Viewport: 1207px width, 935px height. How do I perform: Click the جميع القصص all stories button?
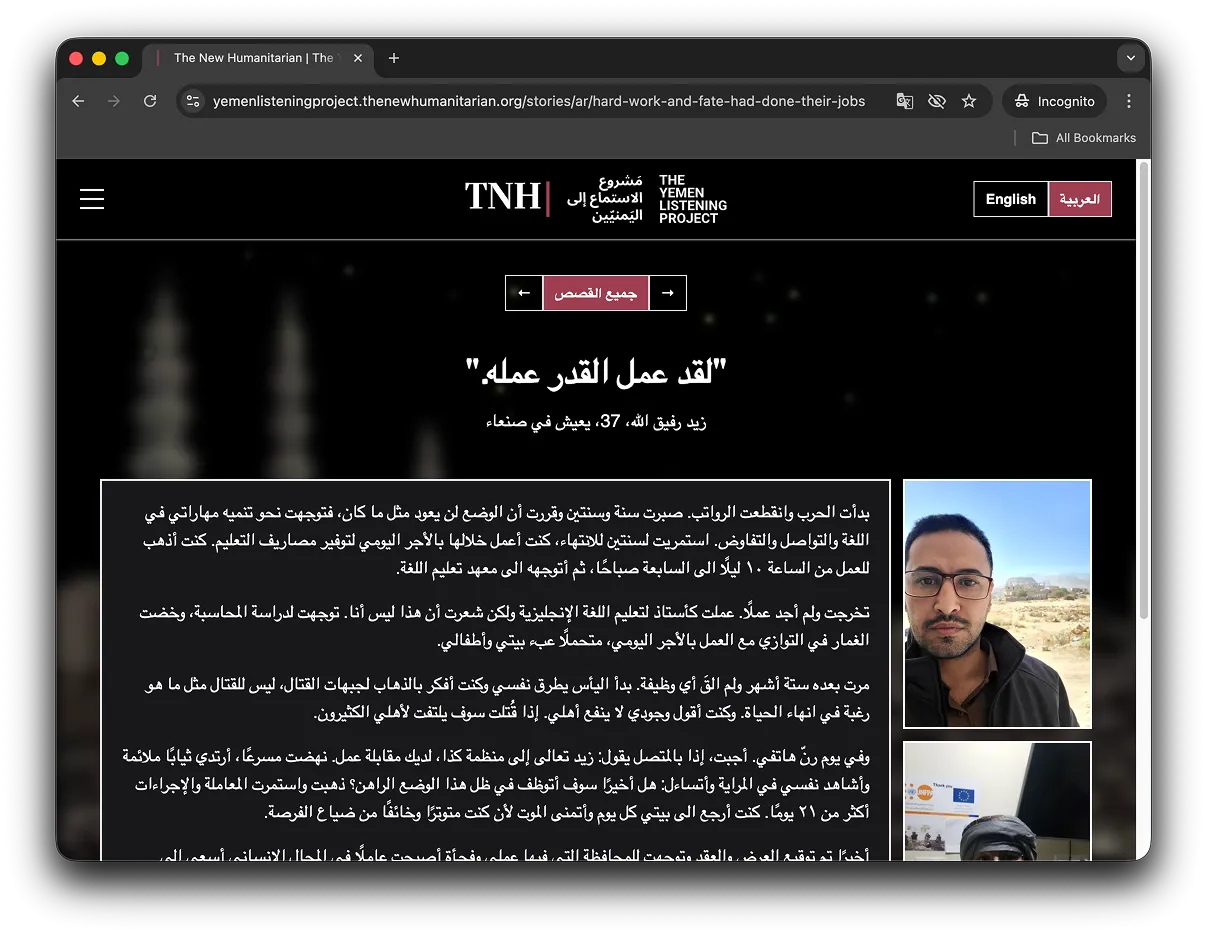pyautogui.click(x=596, y=293)
